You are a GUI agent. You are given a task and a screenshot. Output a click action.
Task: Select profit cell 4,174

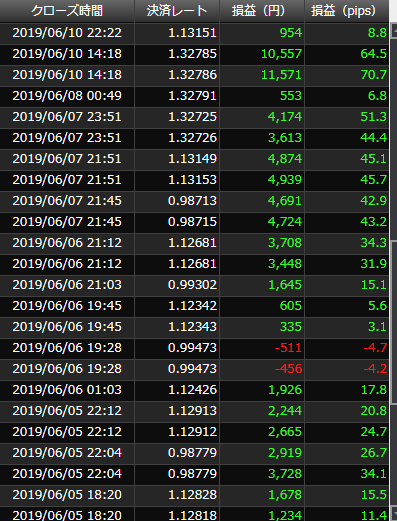(262, 117)
